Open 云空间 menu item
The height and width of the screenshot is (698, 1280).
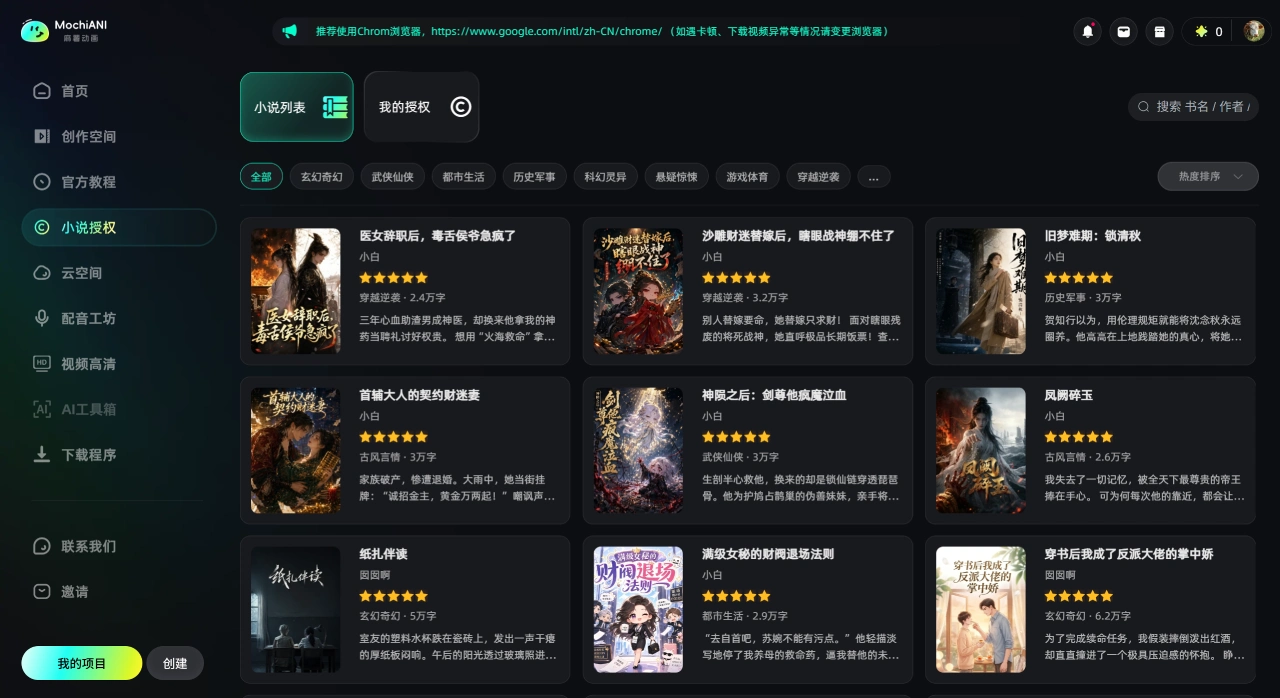(118, 273)
